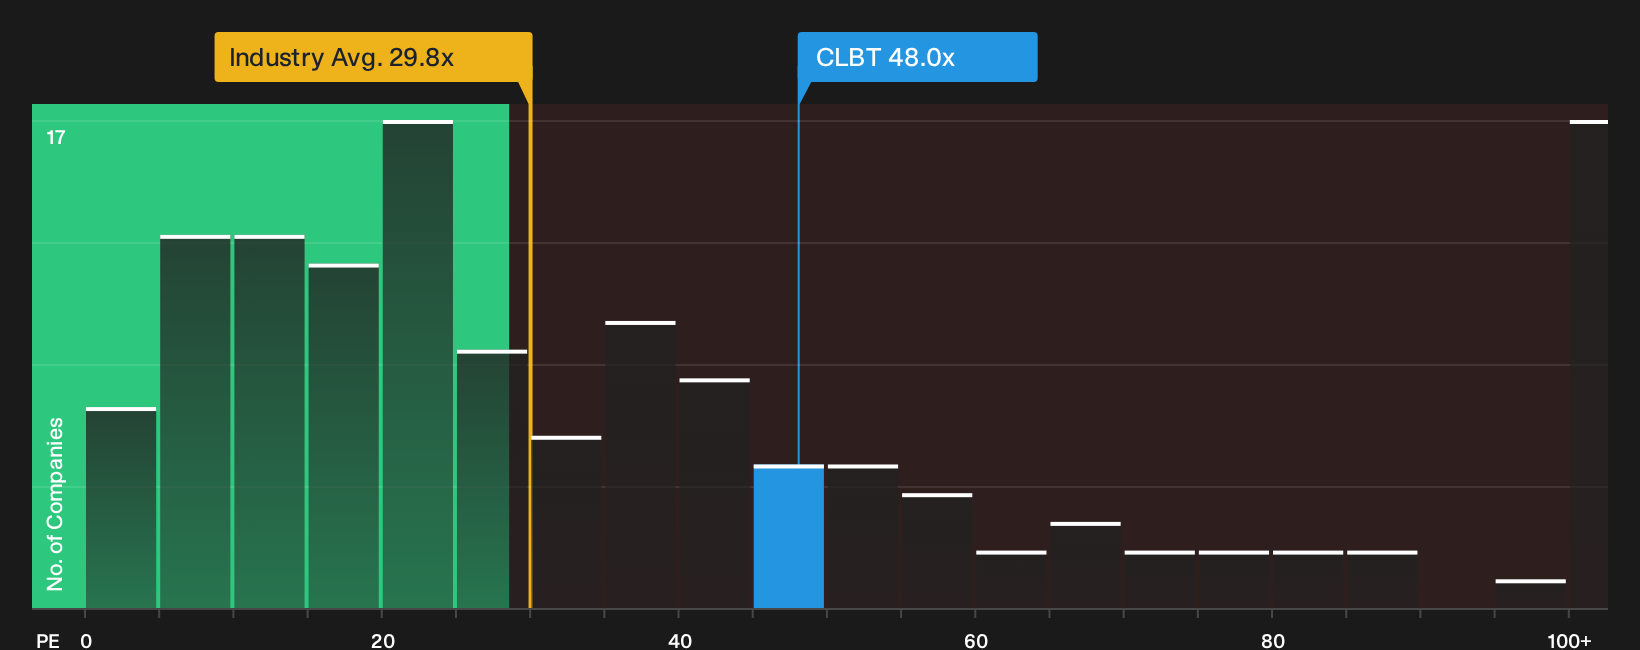
Task: Click the dark bar for PE 60-65
Action: click(x=1011, y=580)
